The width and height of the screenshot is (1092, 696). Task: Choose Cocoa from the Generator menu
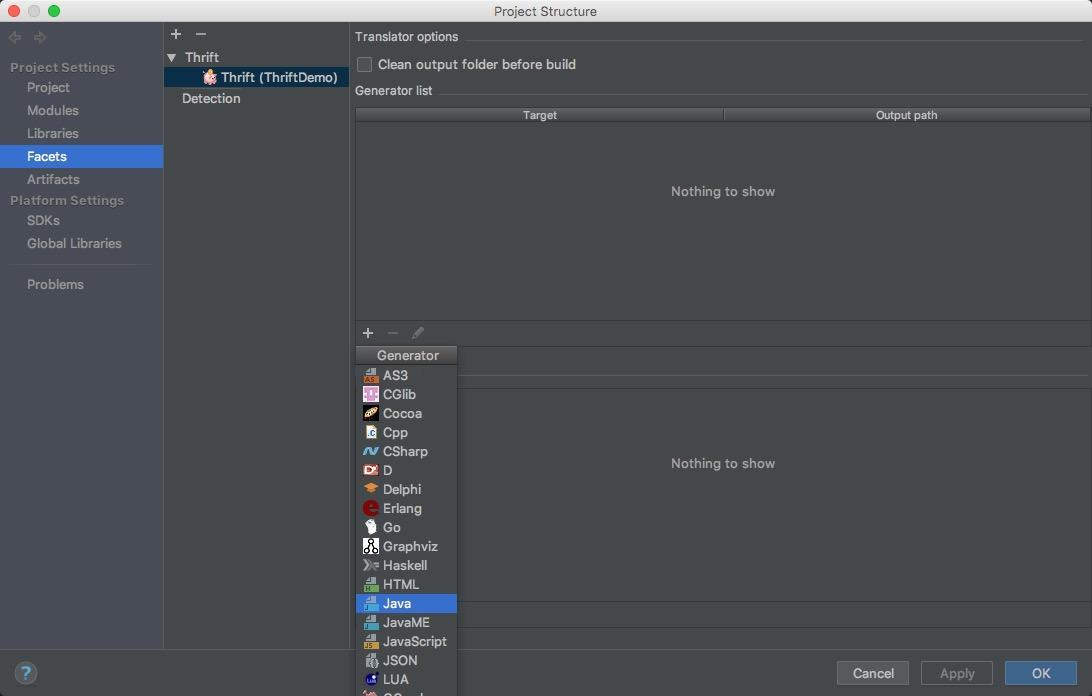[x=406, y=413]
